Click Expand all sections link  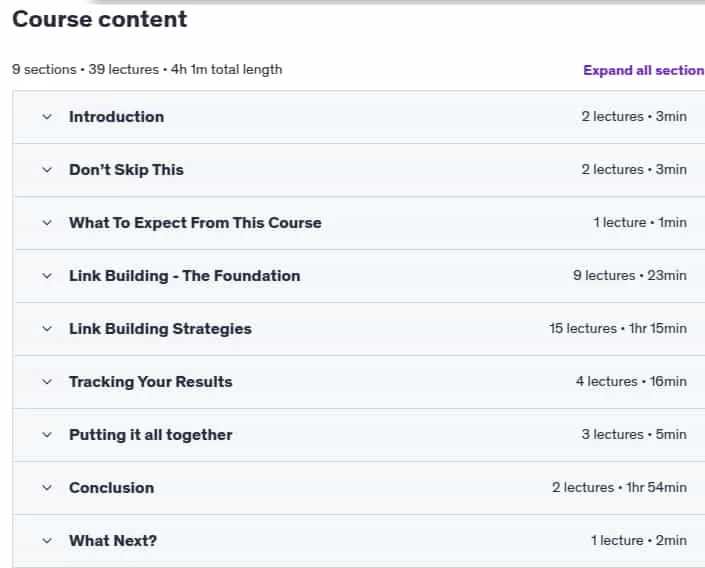644,71
